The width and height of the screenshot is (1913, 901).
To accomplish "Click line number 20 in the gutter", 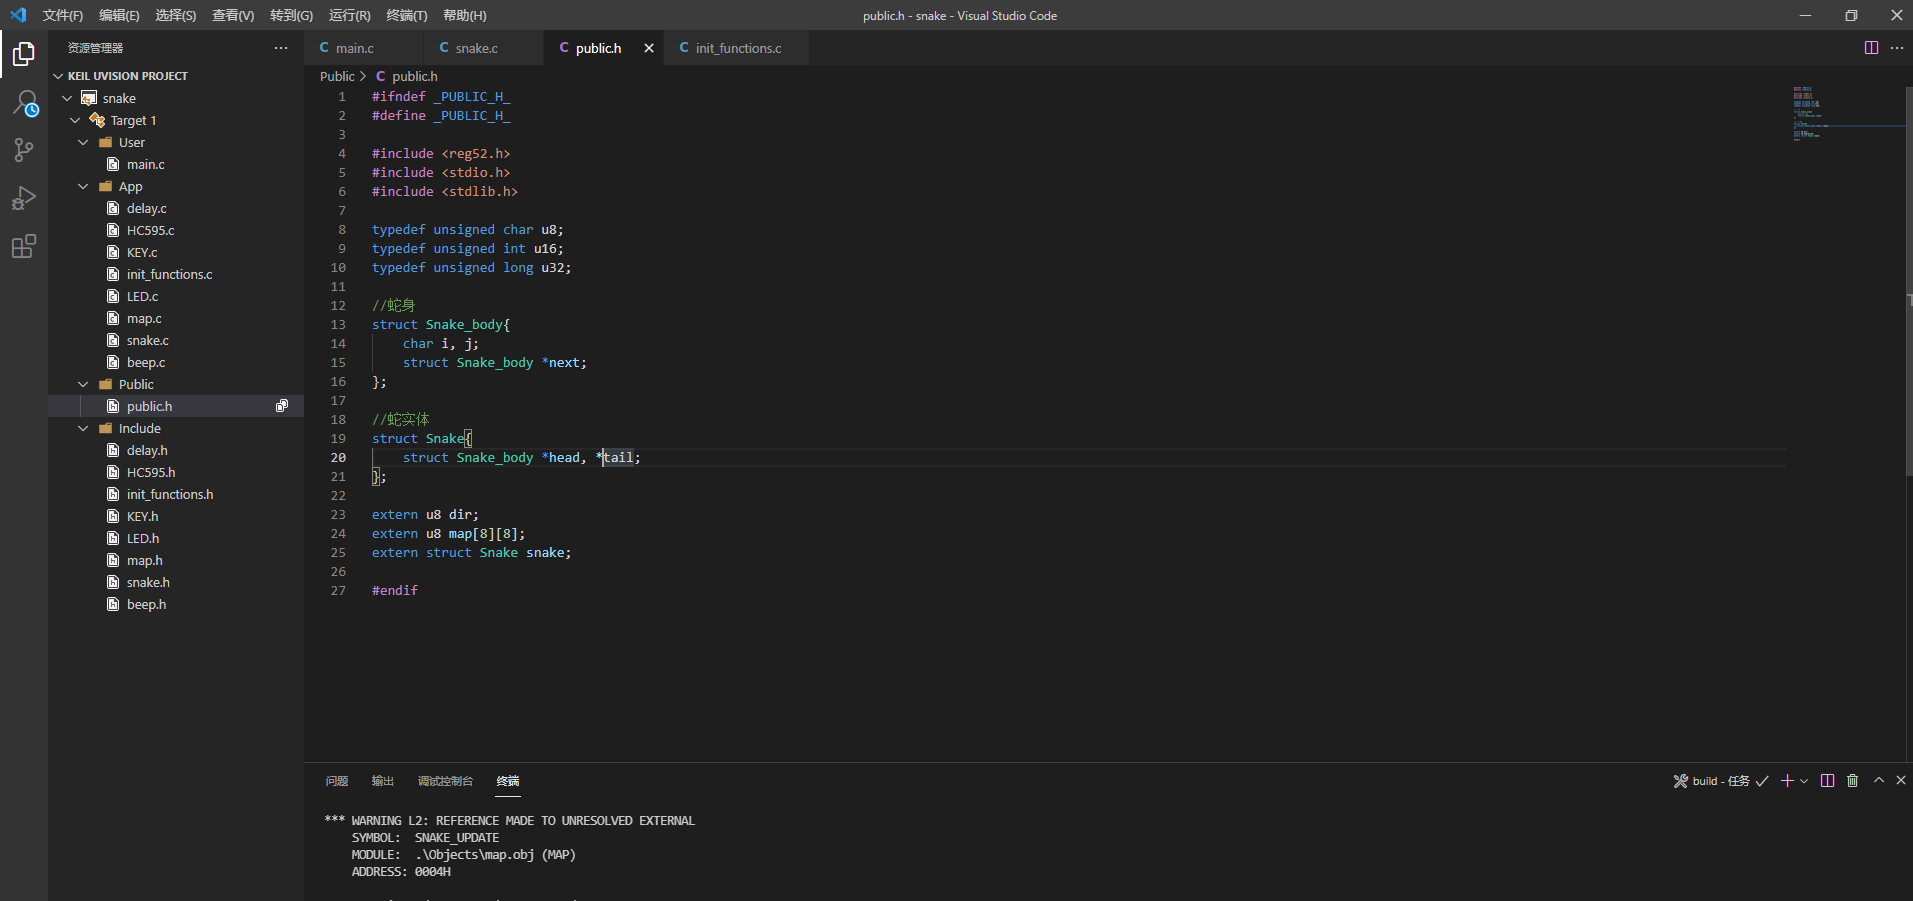I will pos(338,458).
